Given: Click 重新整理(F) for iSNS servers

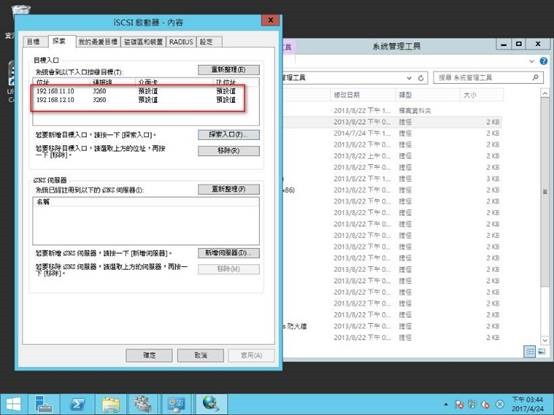Looking at the screenshot, I should (229, 189).
